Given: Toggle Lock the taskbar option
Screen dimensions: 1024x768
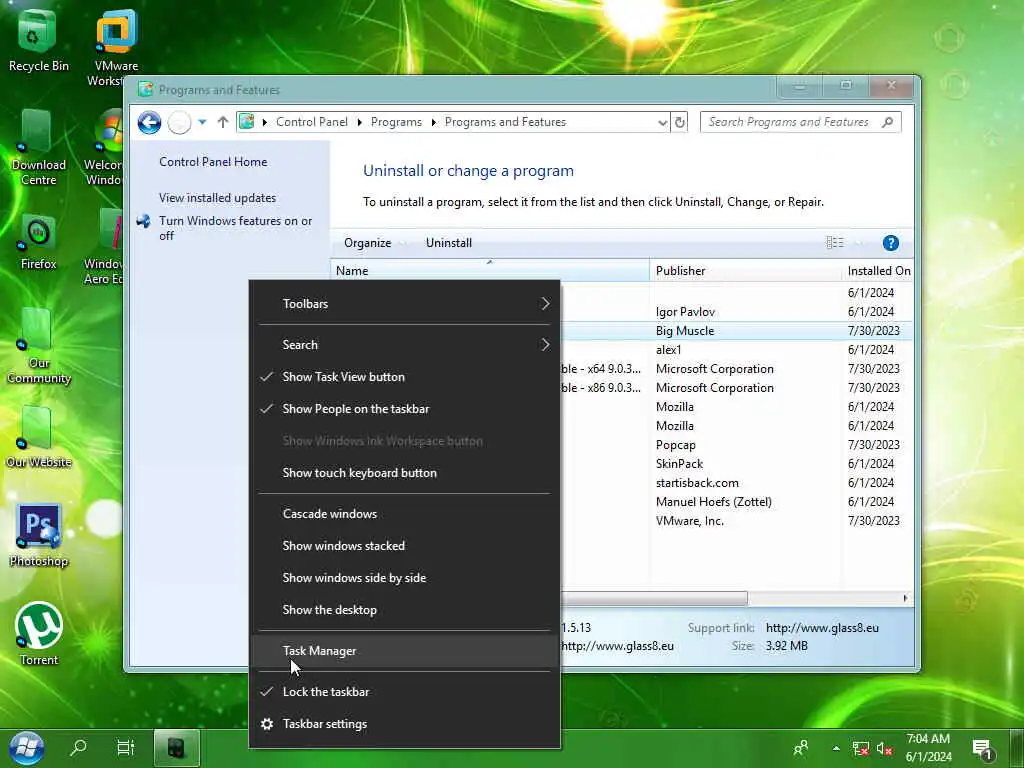Looking at the screenshot, I should coord(405,692).
